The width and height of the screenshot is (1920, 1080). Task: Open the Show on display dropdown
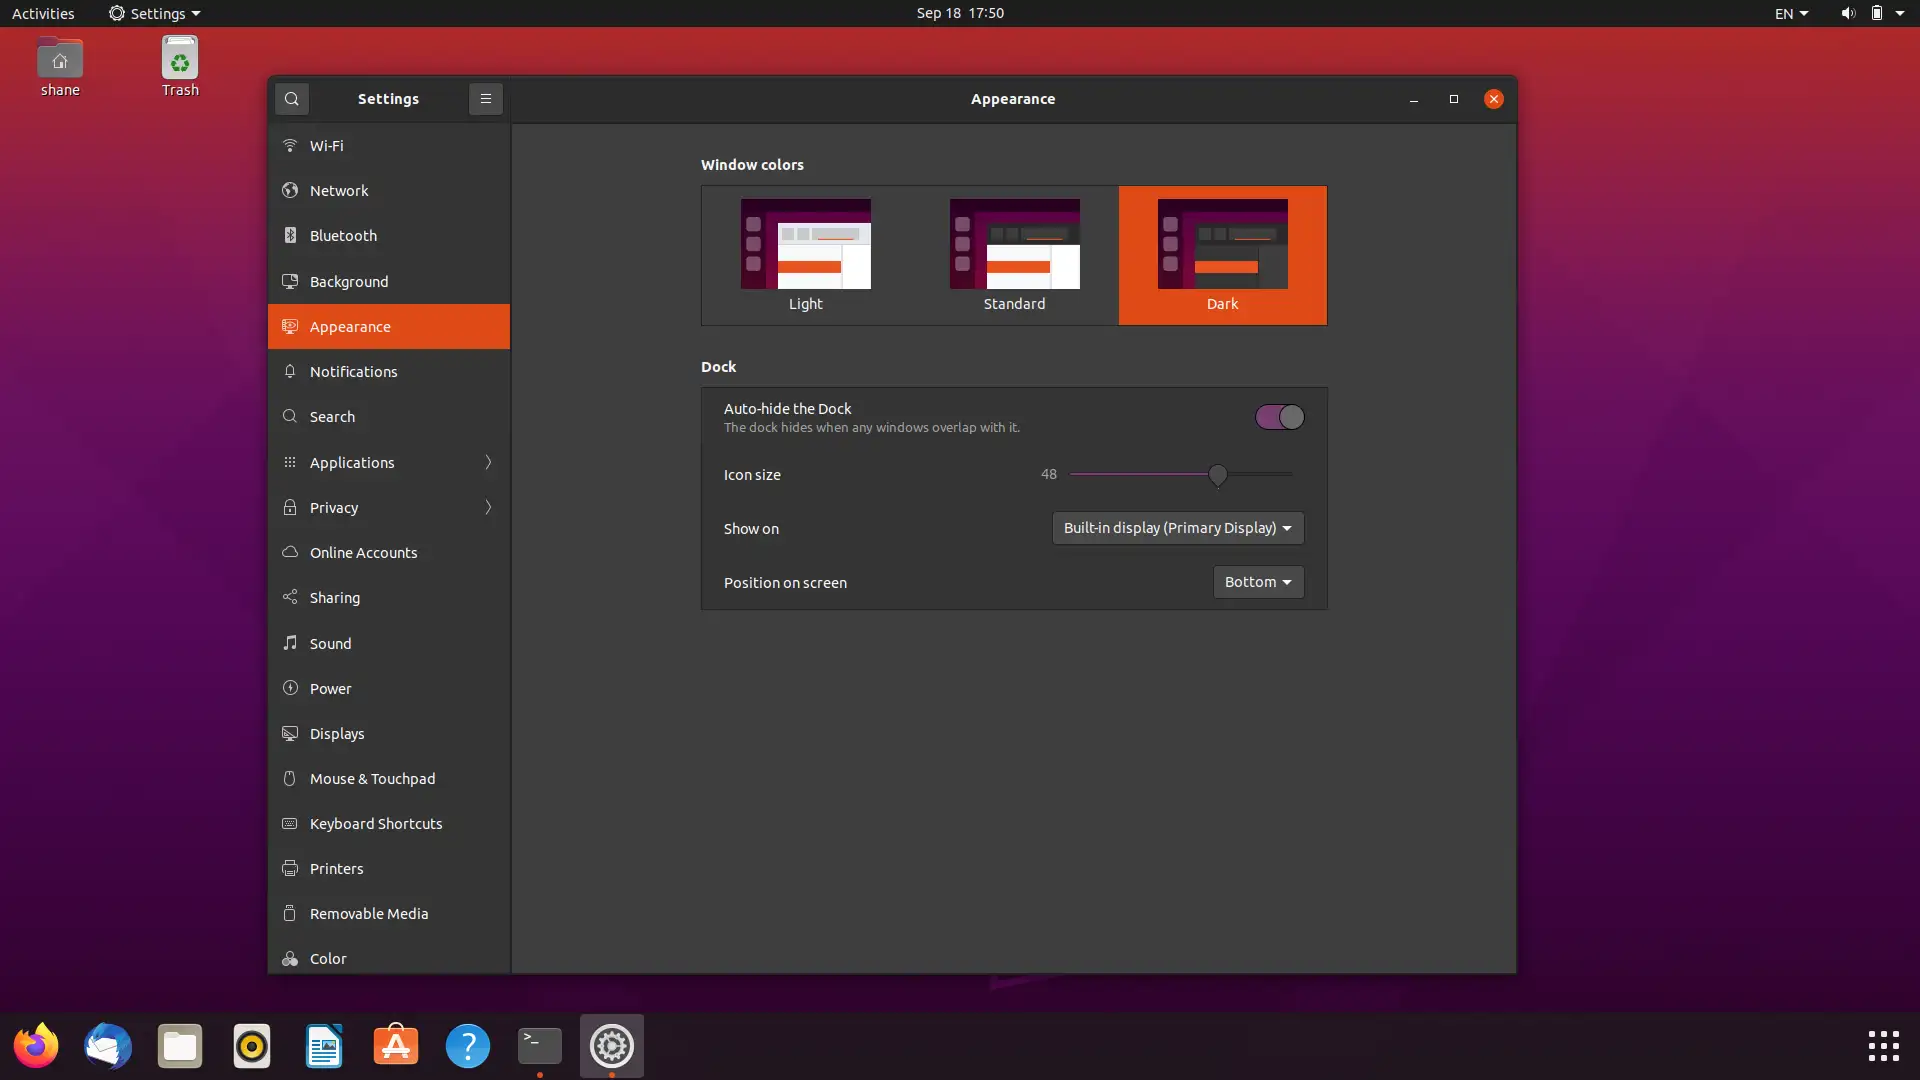1177,528
